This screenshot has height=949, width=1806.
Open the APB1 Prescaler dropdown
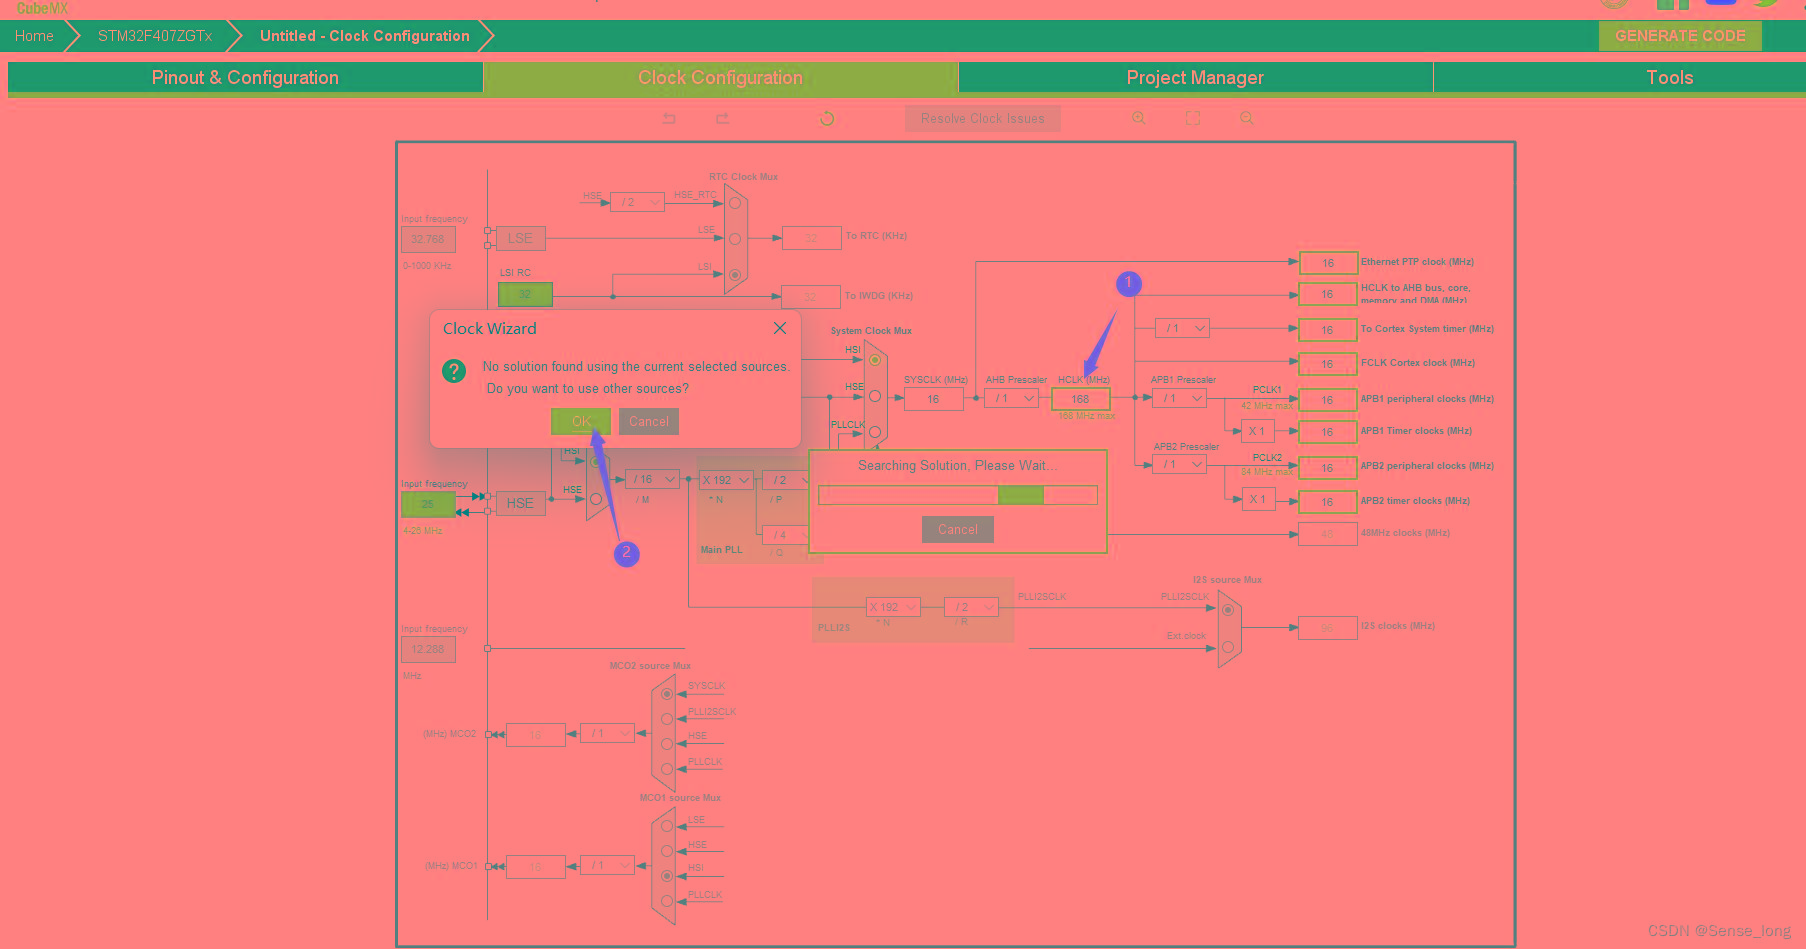(x=1179, y=398)
